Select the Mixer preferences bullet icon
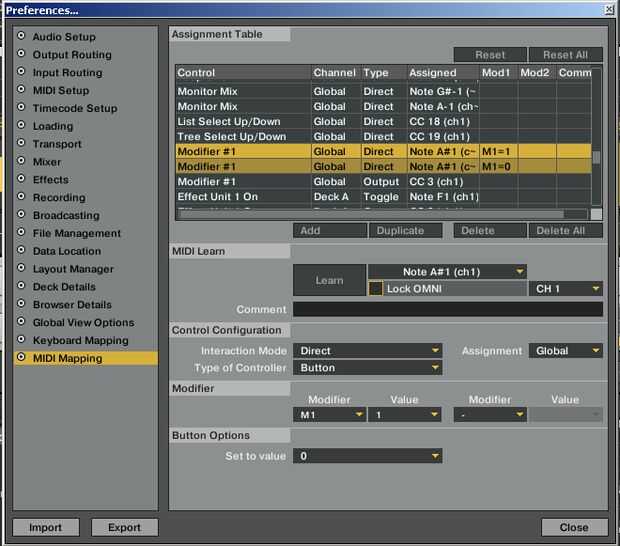The width and height of the screenshot is (620, 546). (x=21, y=161)
